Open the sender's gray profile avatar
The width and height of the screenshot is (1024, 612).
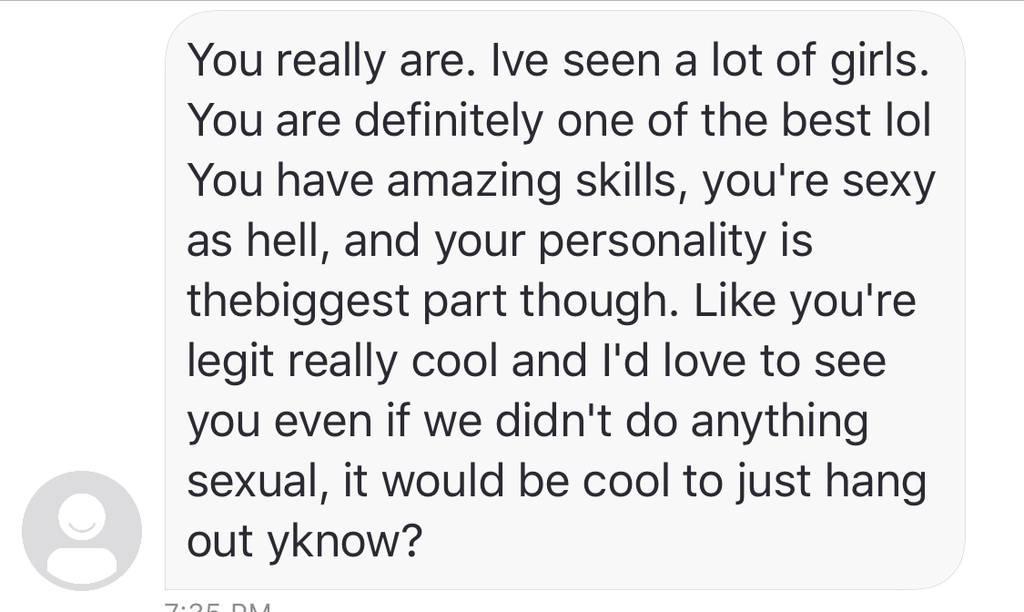coord(82,530)
